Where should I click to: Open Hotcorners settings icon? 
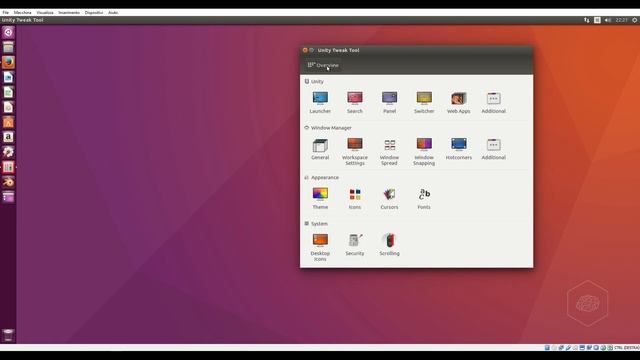(459, 149)
